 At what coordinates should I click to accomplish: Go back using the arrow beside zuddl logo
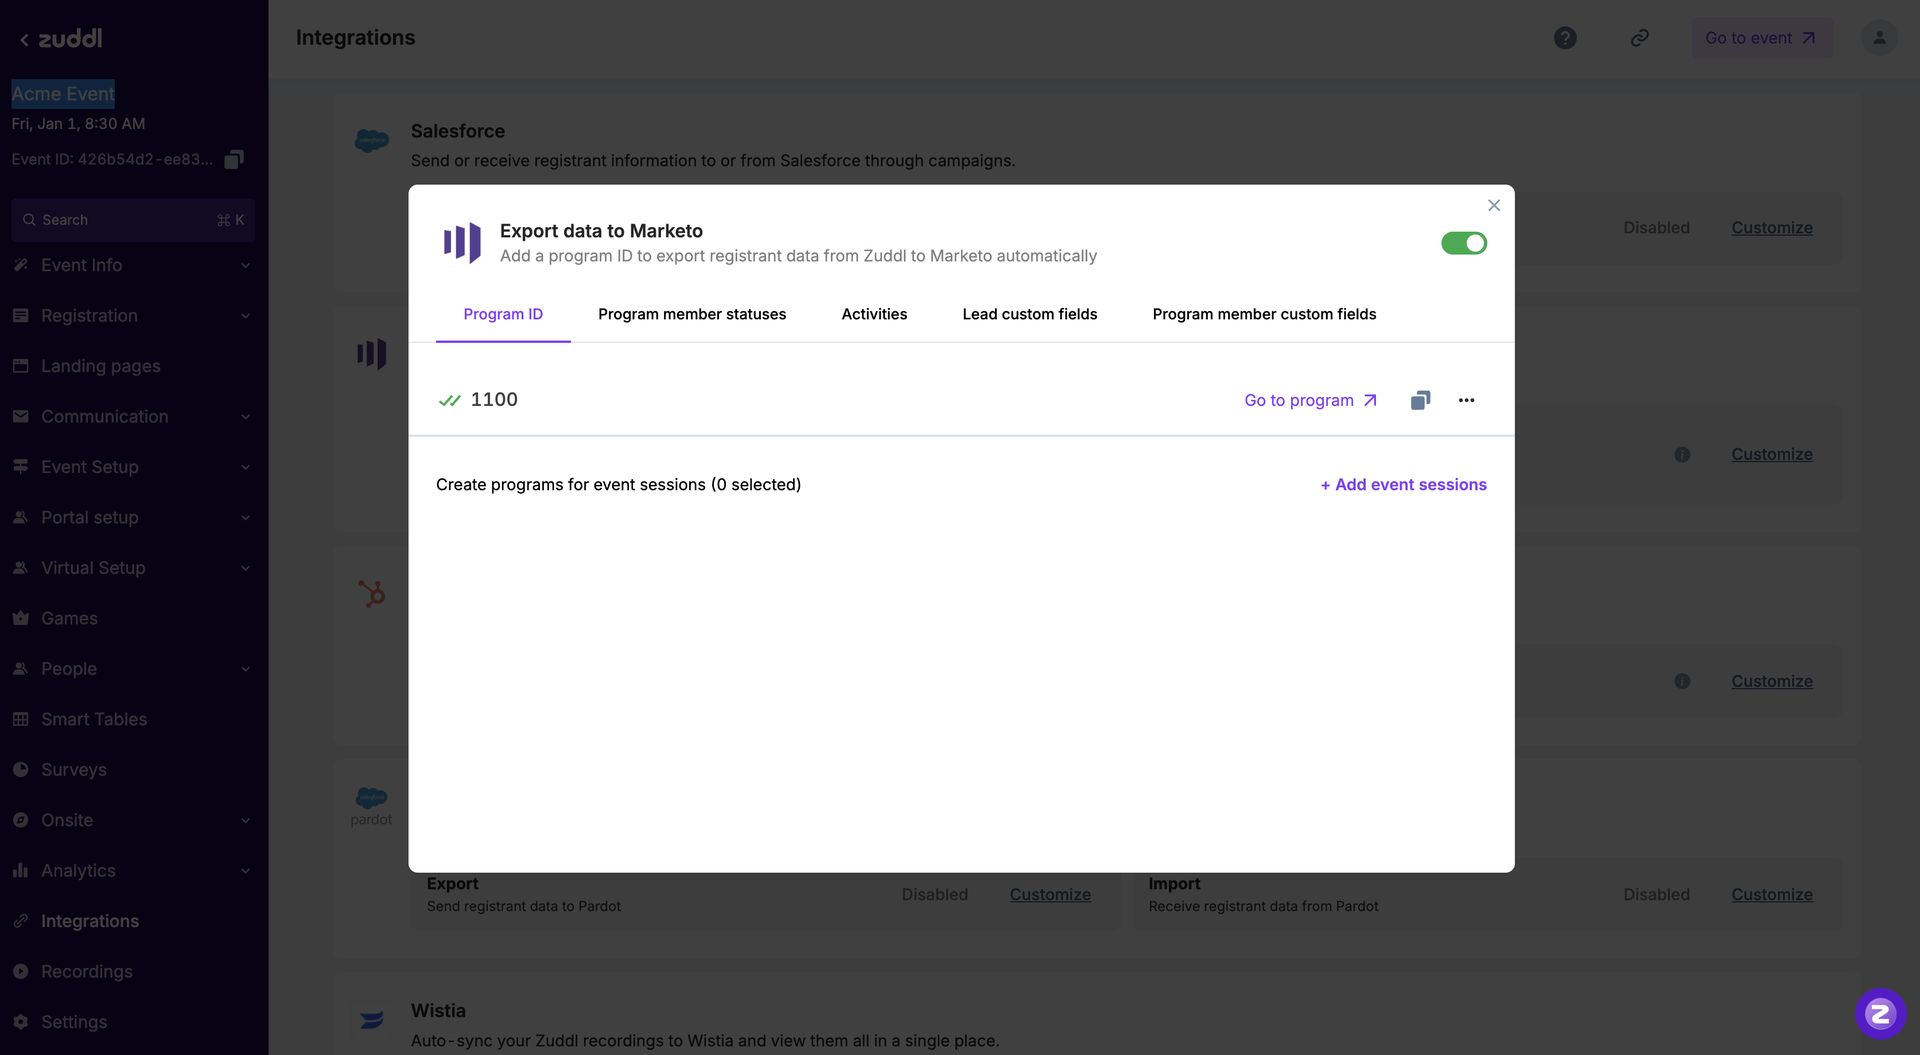pyautogui.click(x=24, y=39)
